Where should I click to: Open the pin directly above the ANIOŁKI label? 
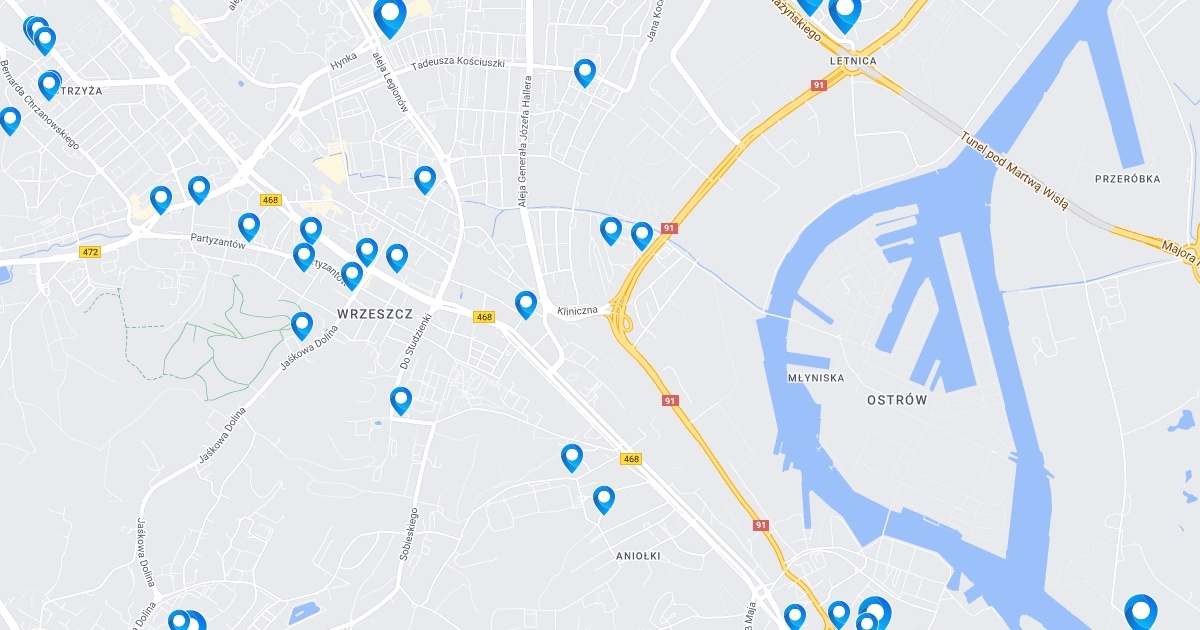(x=604, y=499)
